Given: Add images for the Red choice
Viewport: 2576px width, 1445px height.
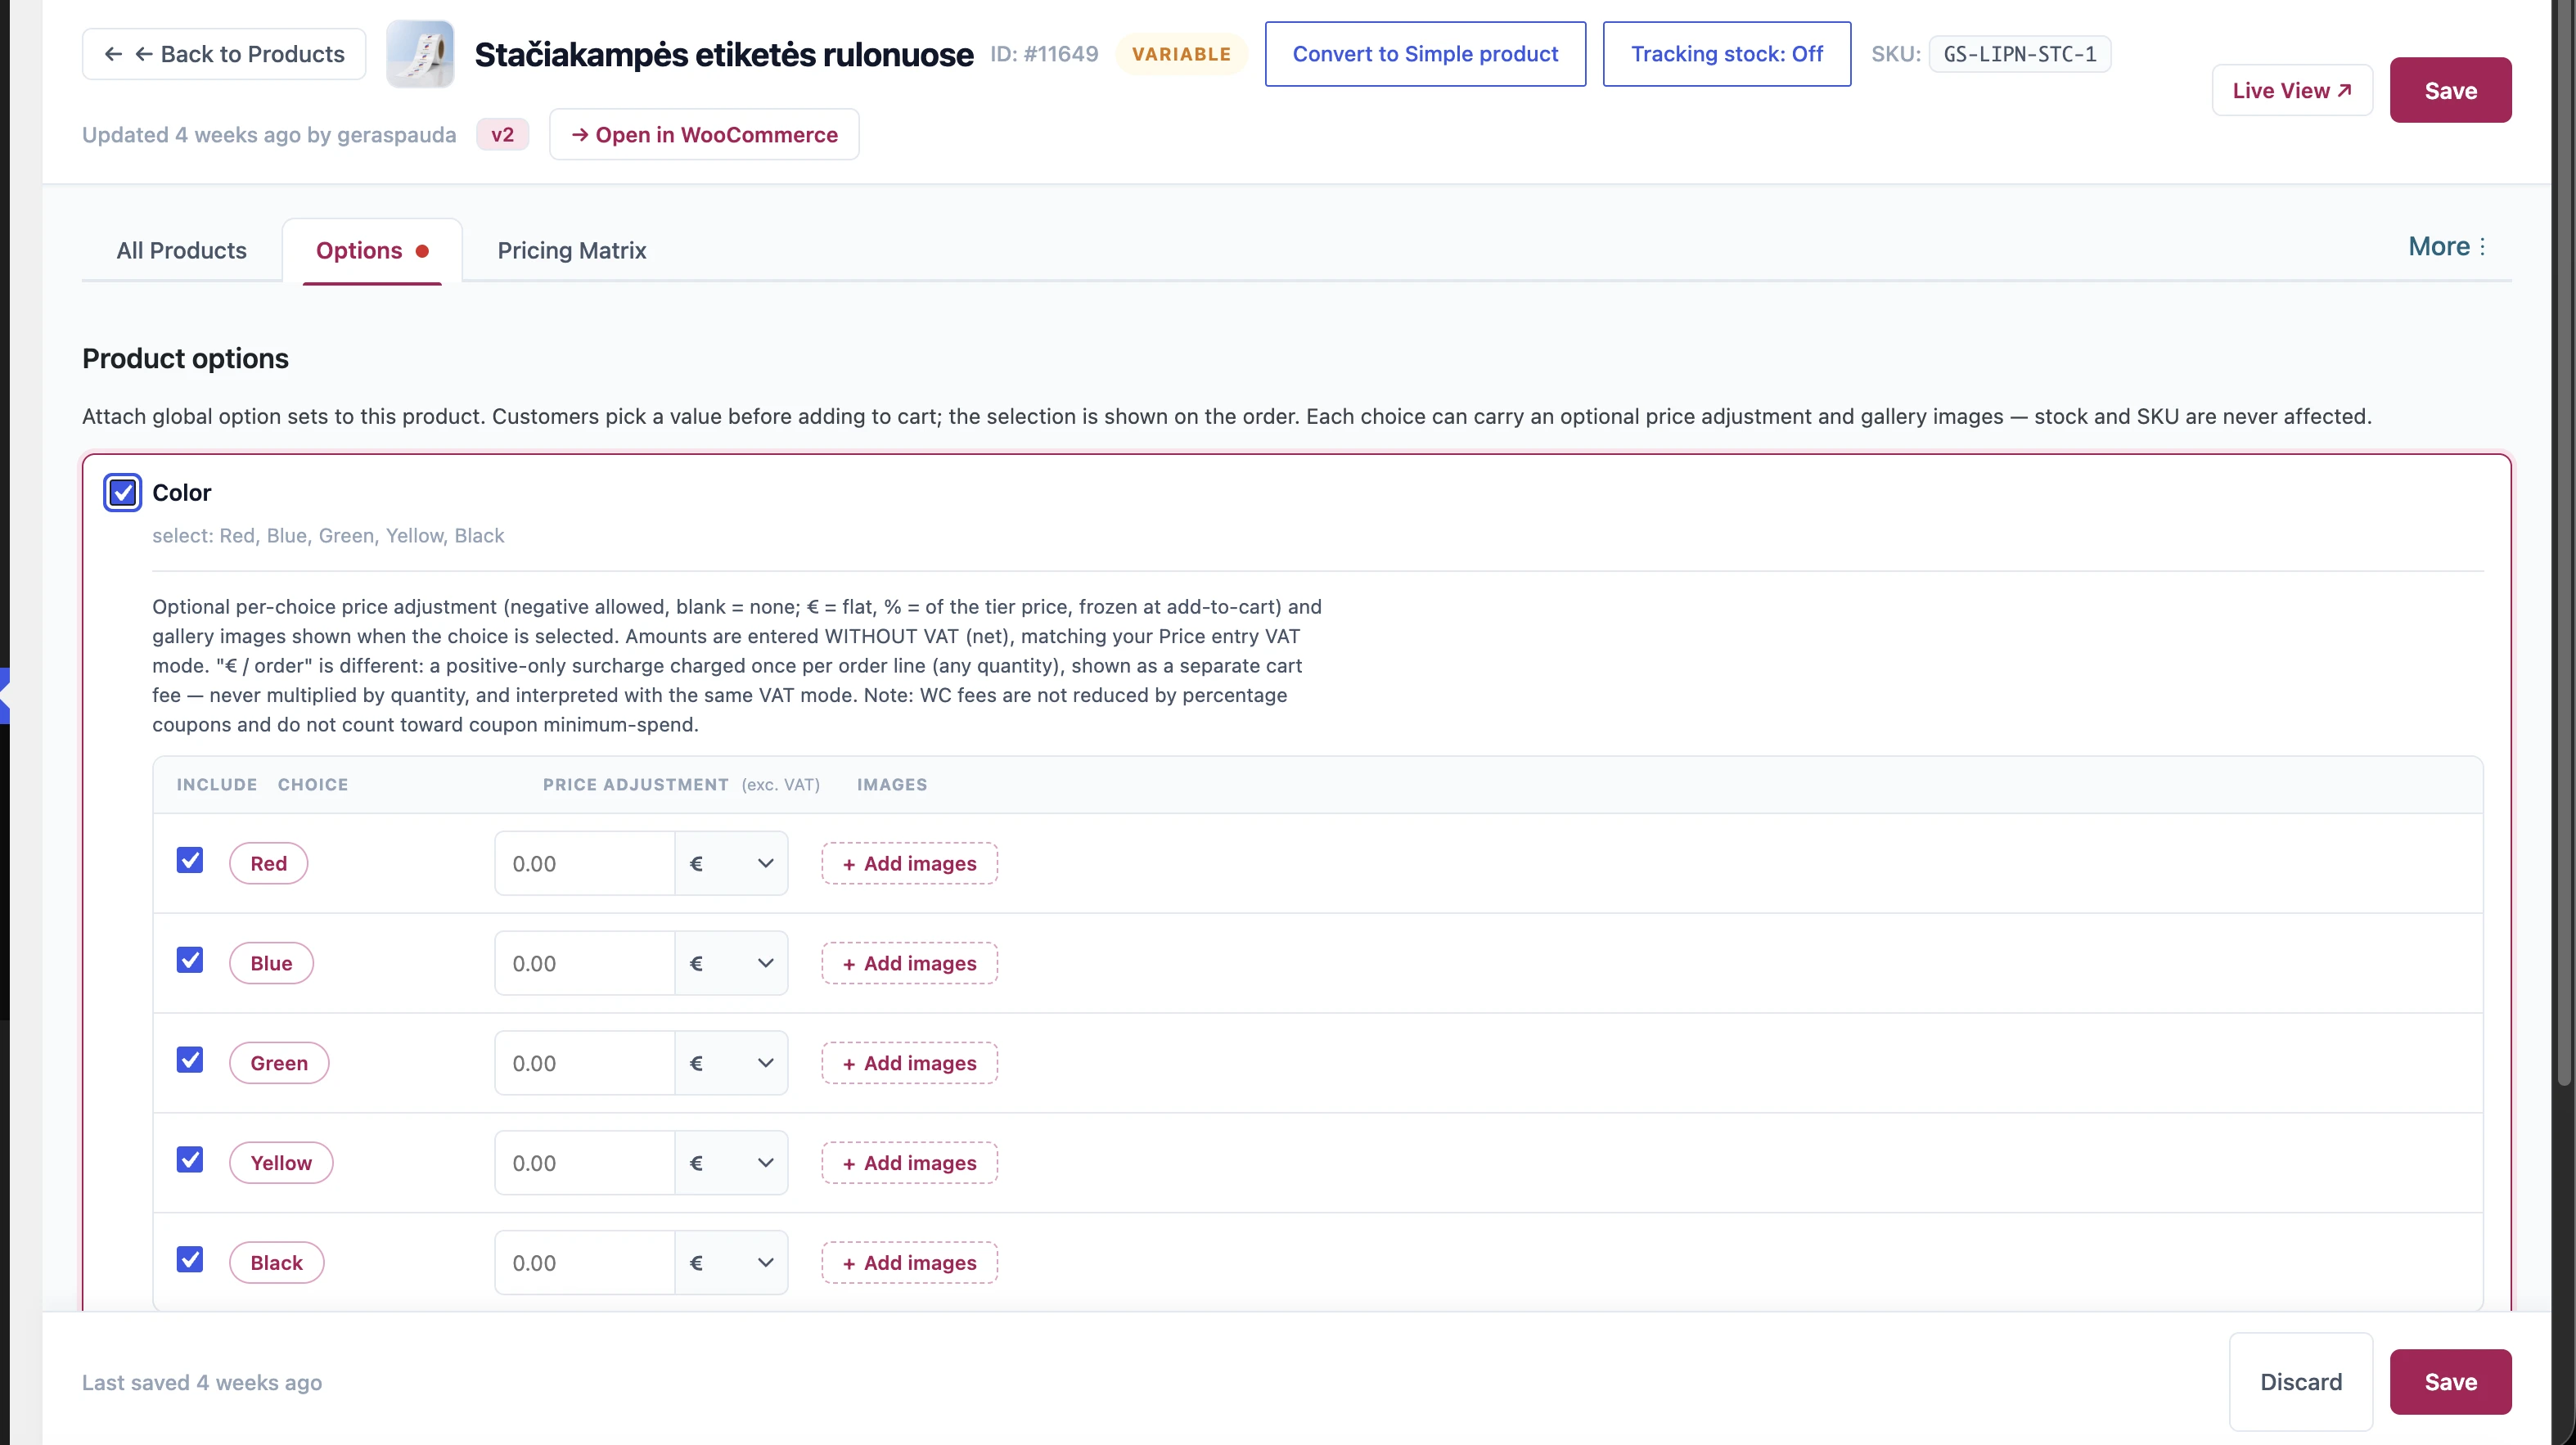Looking at the screenshot, I should (x=909, y=863).
